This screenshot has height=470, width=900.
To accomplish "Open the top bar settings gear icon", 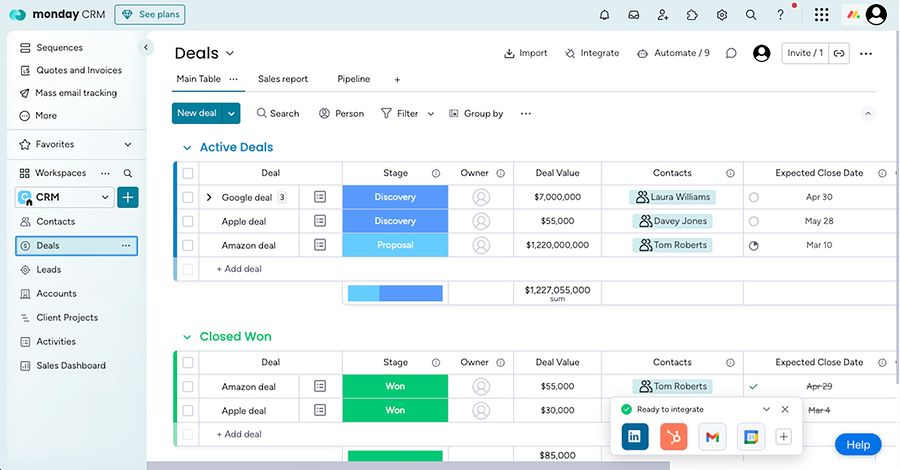I will pos(721,15).
